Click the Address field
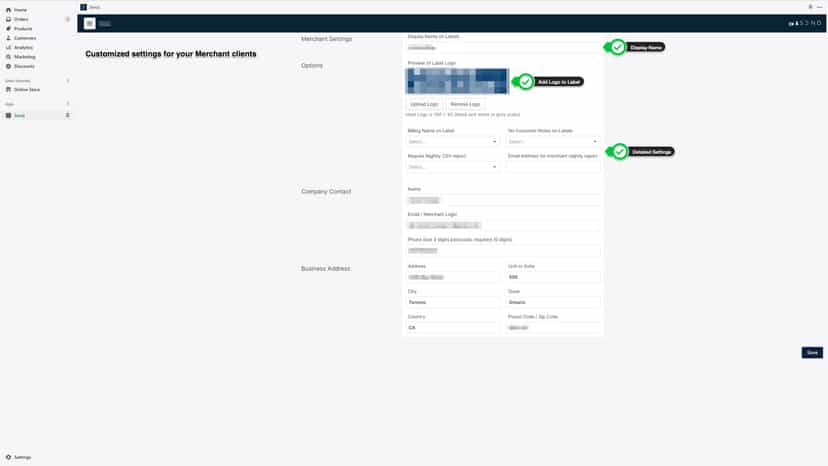 [453, 277]
